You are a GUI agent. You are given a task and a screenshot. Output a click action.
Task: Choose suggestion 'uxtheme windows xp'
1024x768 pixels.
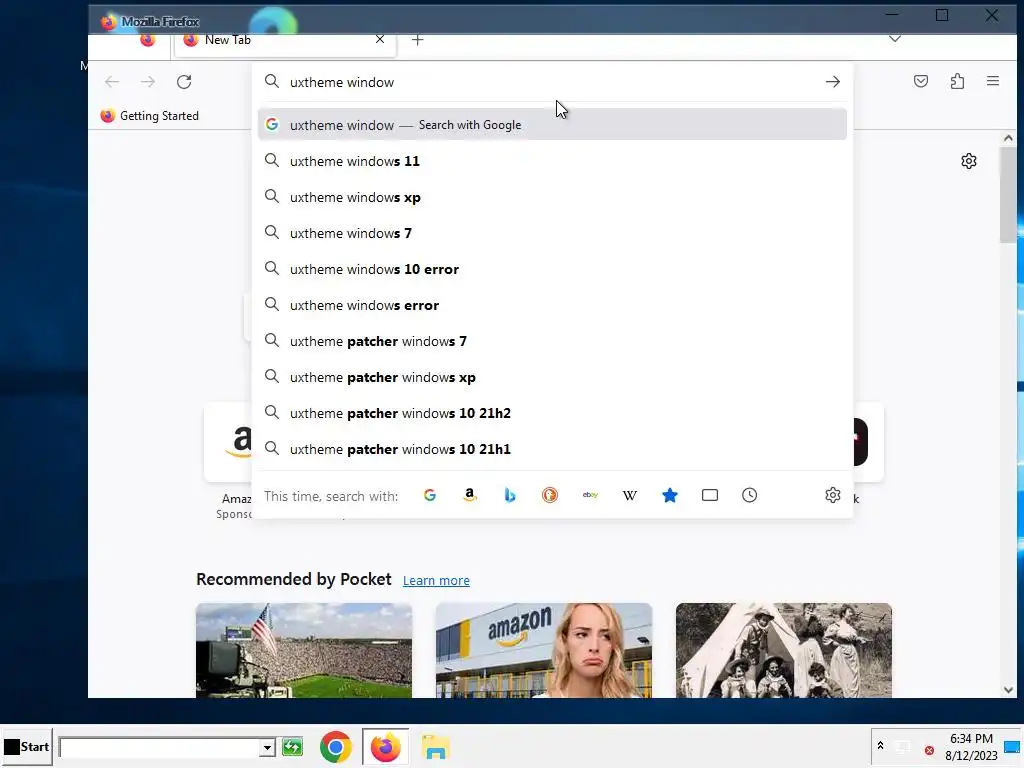tap(552, 197)
